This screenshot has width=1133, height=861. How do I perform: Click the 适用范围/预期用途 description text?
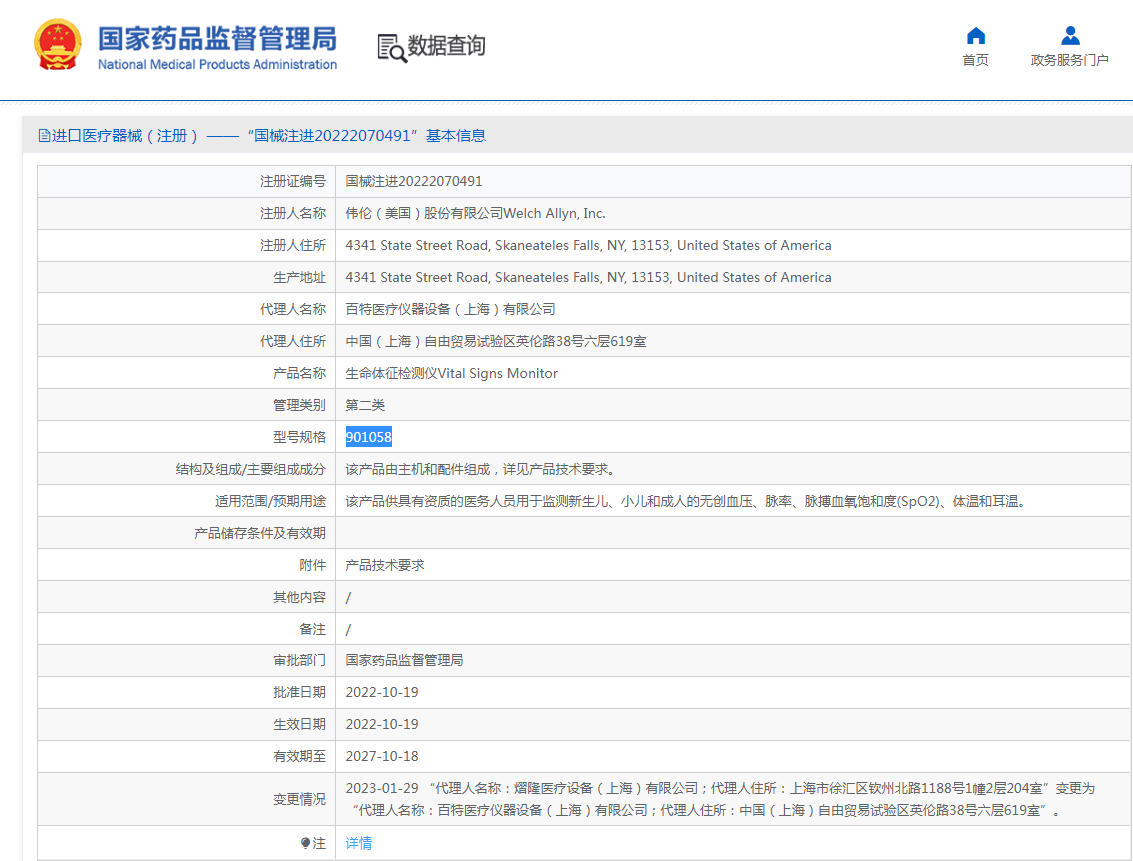point(687,501)
